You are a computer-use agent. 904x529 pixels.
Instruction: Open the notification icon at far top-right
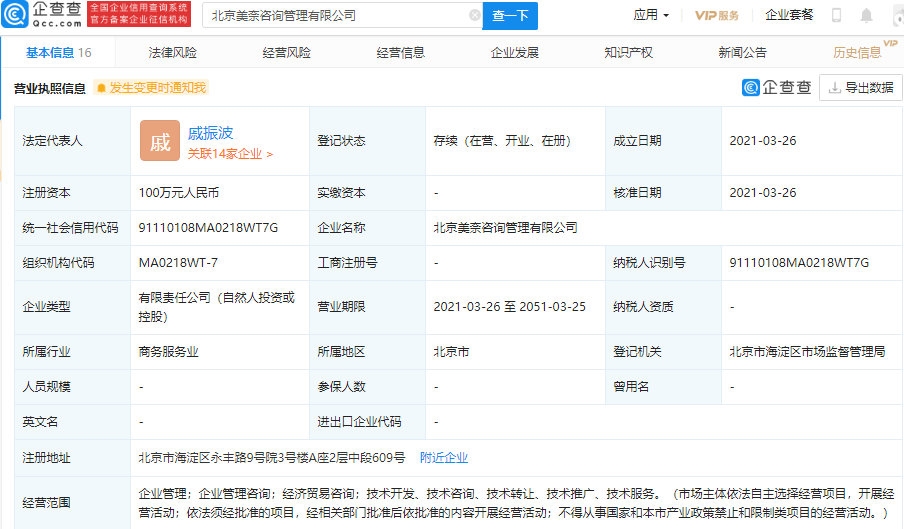(866, 15)
